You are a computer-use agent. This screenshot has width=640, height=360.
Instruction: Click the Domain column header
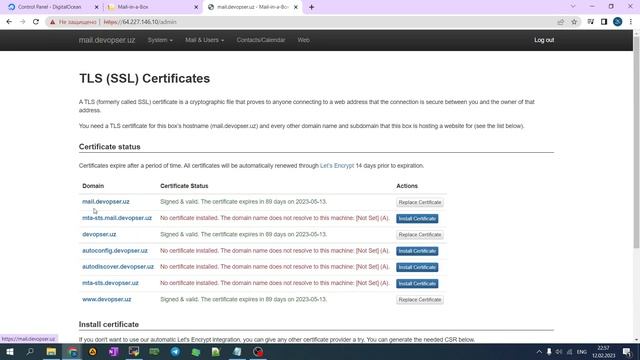click(x=93, y=186)
